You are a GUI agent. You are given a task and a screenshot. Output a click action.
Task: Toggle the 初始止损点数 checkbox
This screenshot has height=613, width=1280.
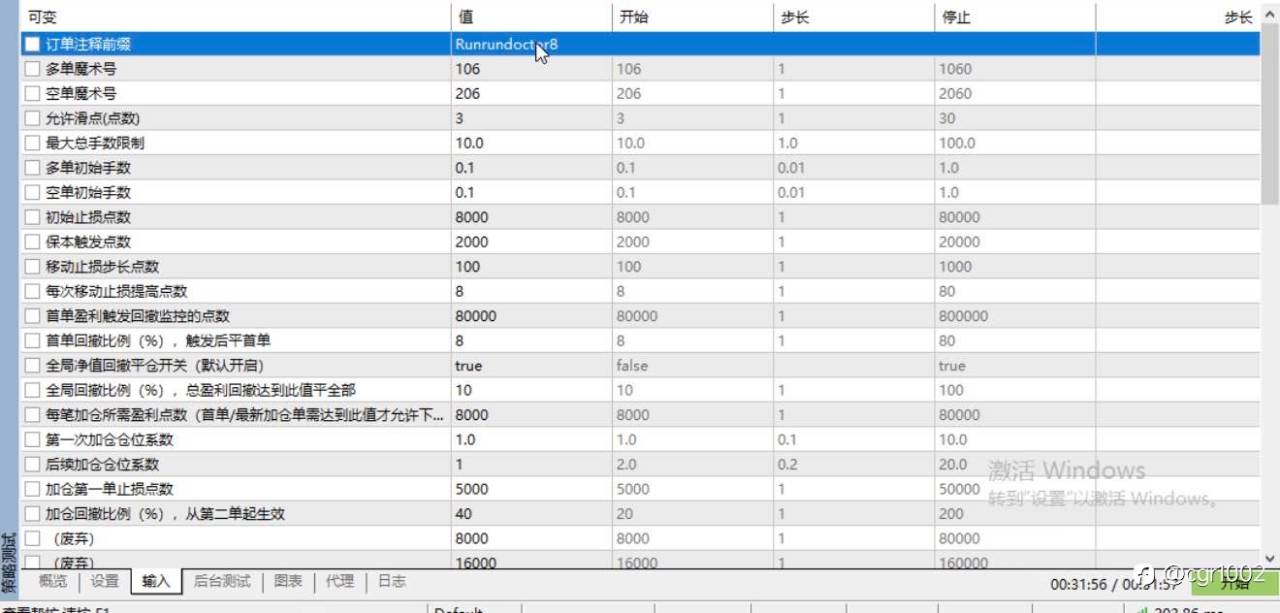(x=33, y=217)
